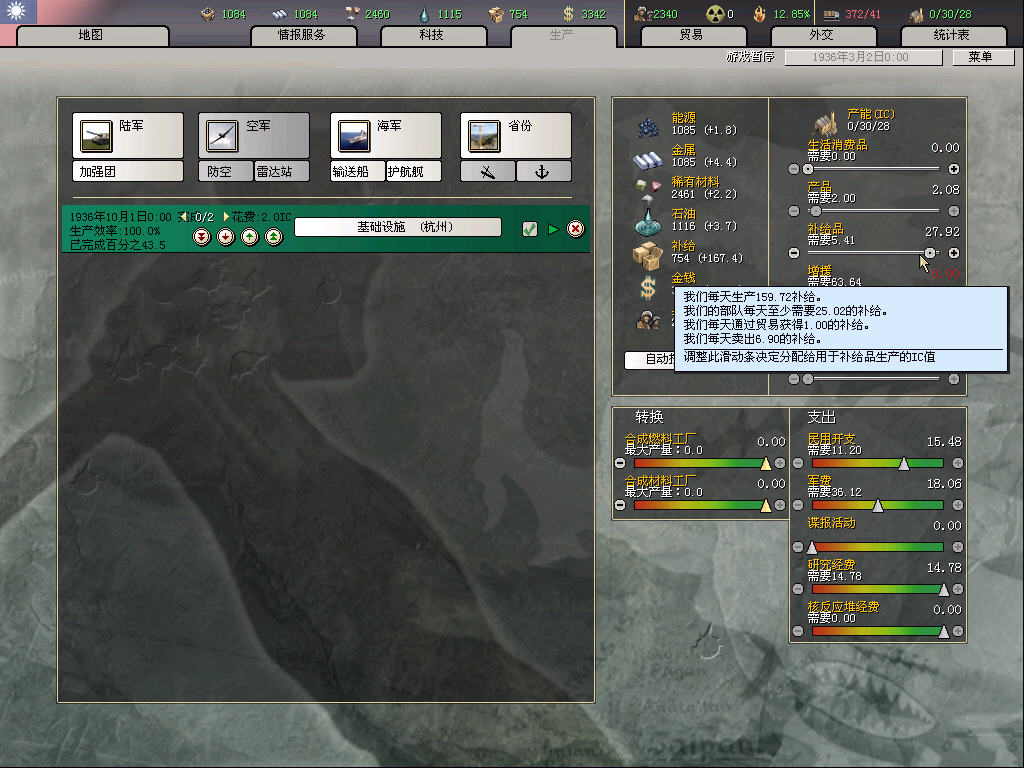This screenshot has height=768, width=1024.
Task: Click the nuclear radiation icon in top bar
Action: 716,14
